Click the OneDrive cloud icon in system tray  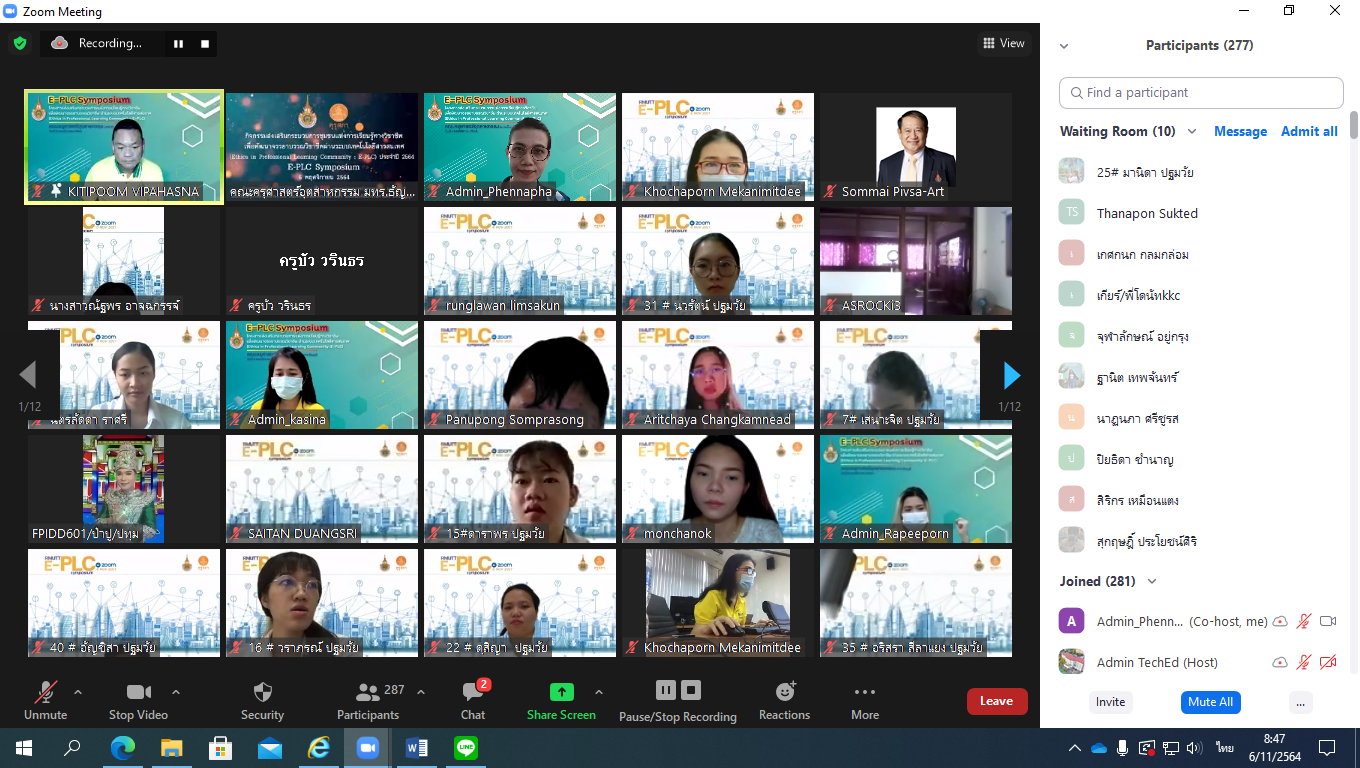coord(1099,748)
